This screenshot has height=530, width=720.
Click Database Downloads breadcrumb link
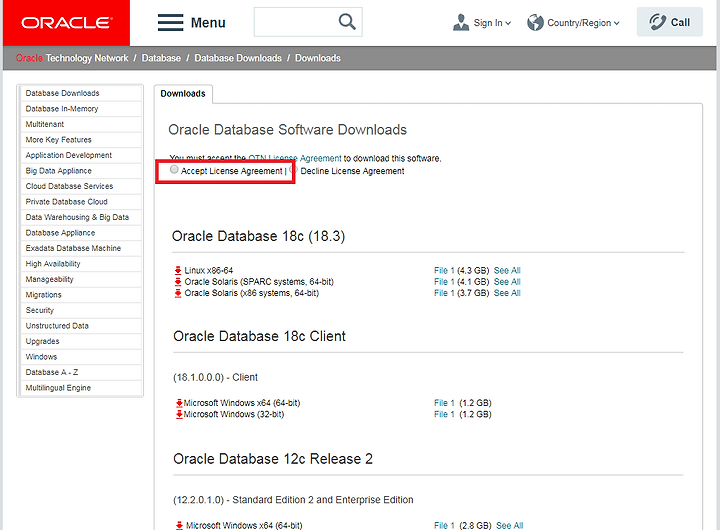tap(238, 58)
